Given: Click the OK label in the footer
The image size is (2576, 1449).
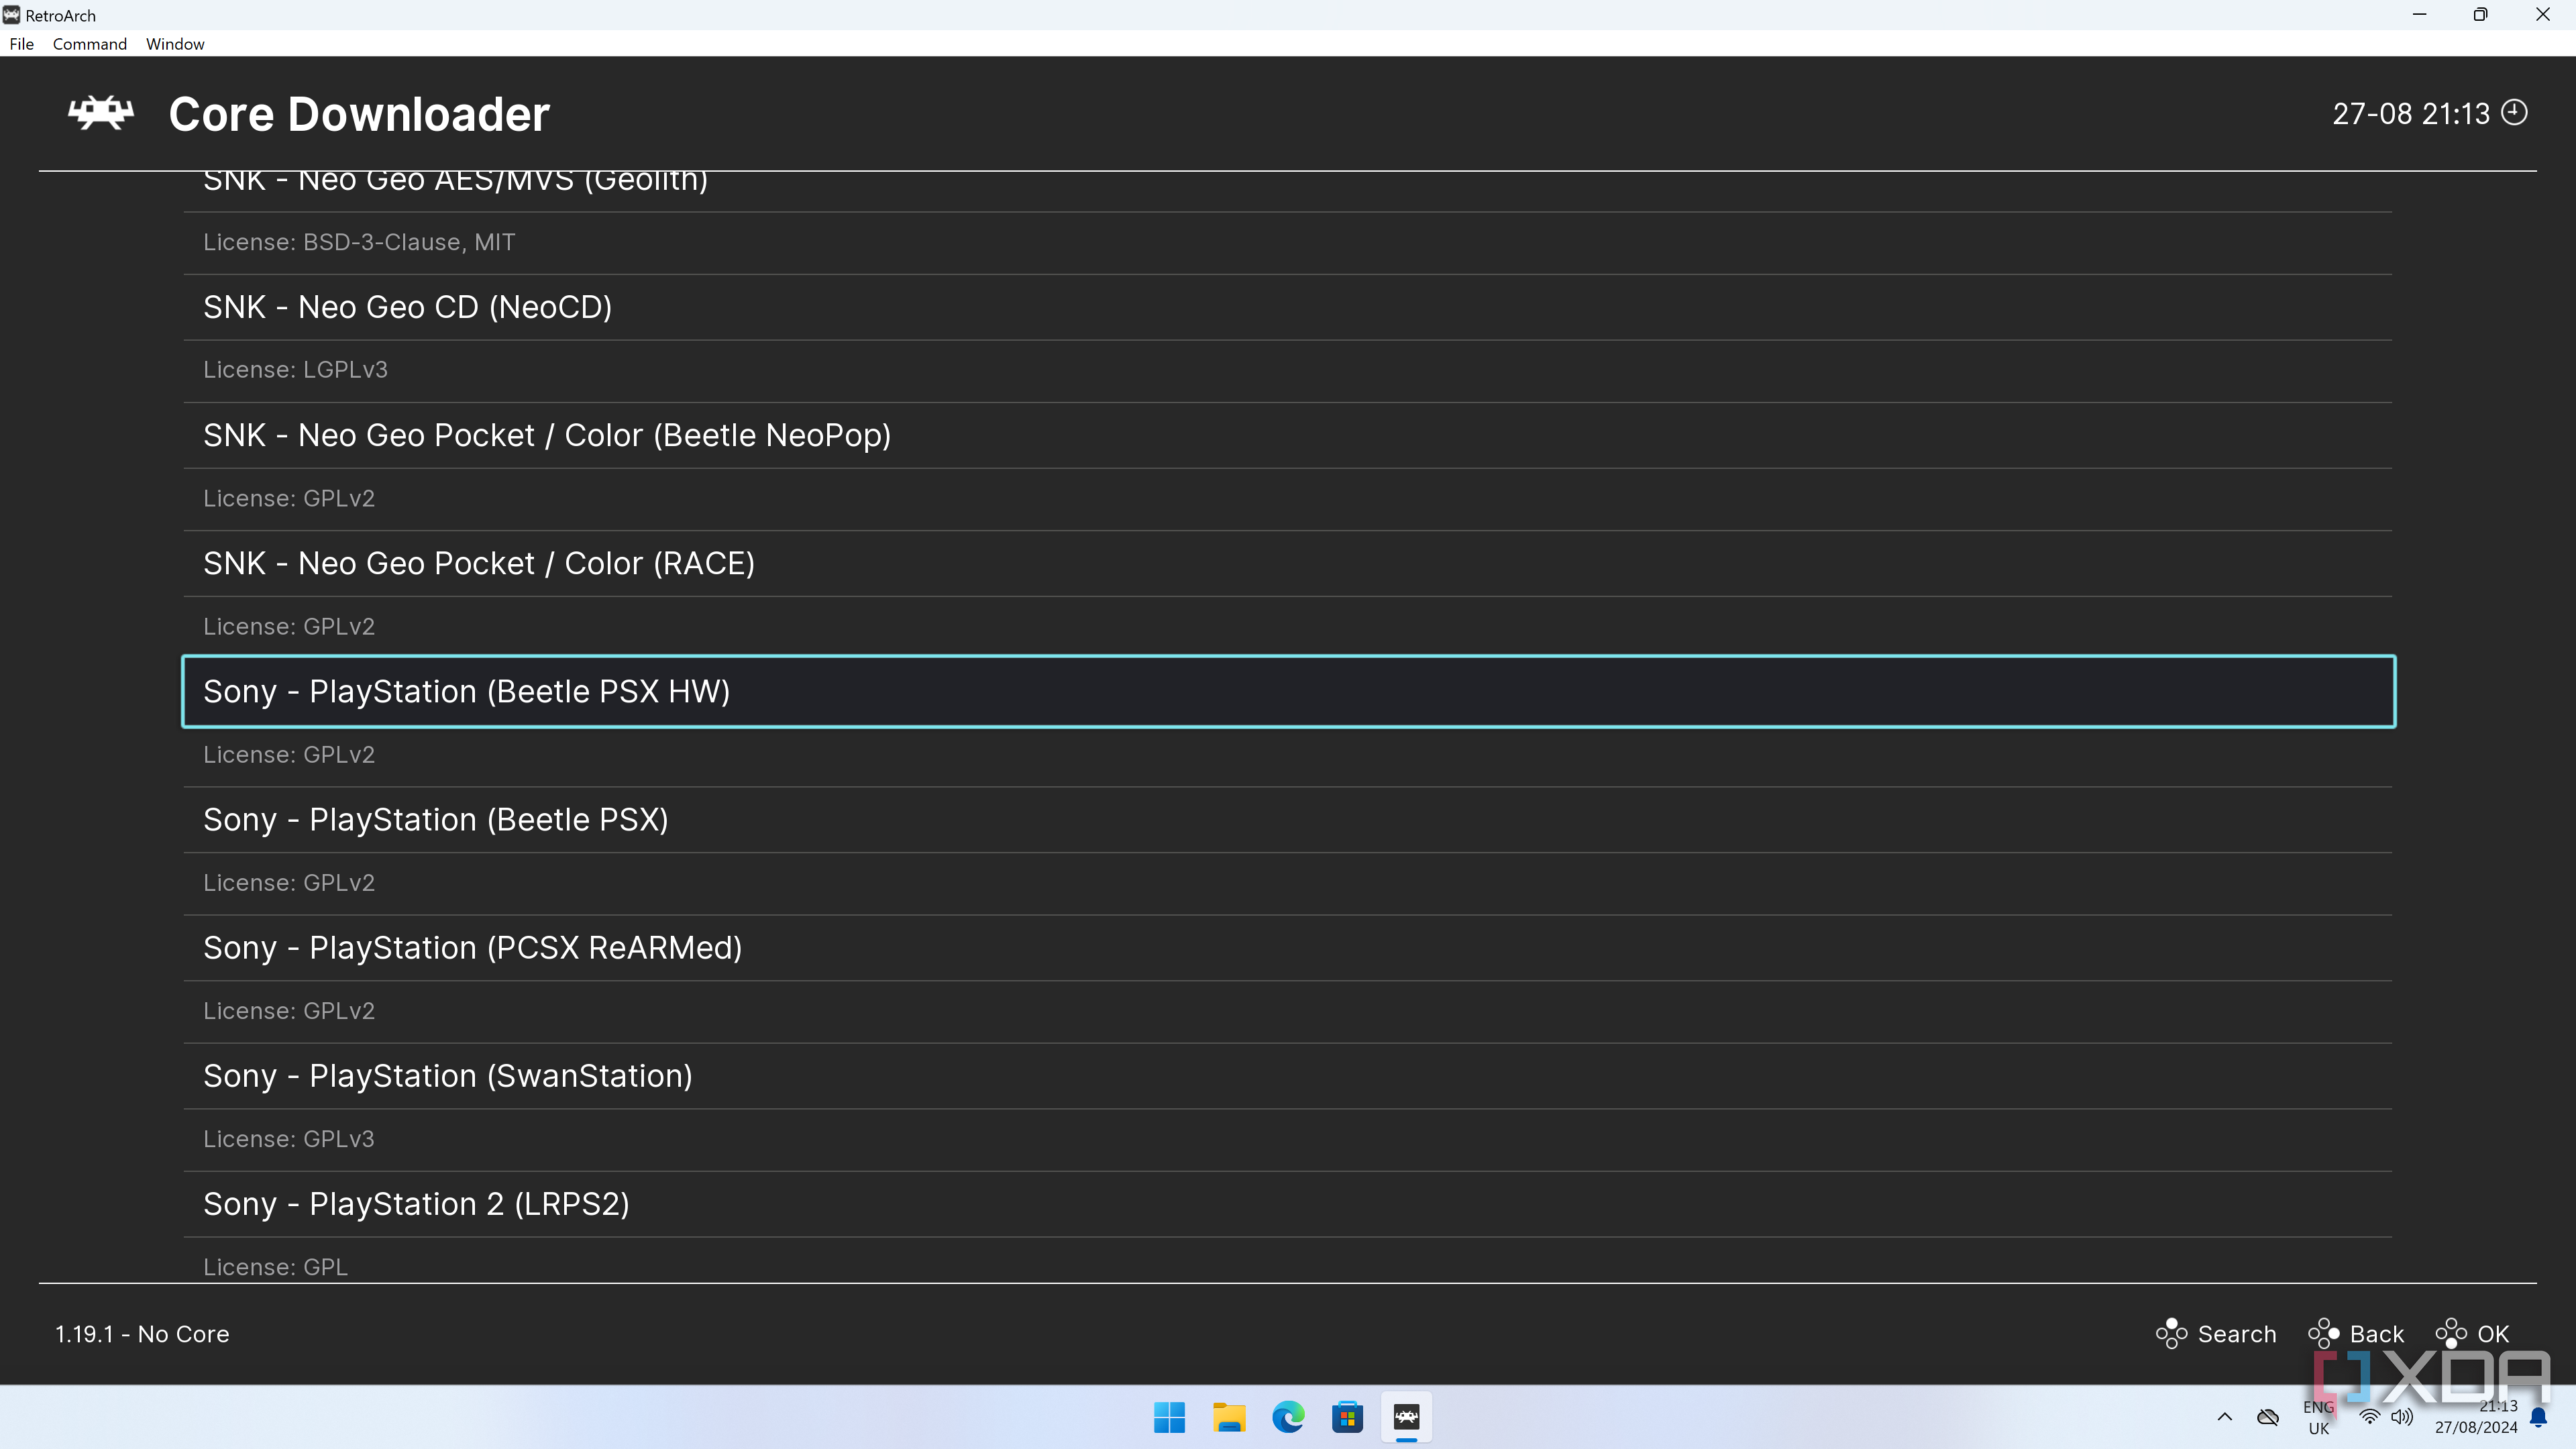Looking at the screenshot, I should (2493, 1334).
